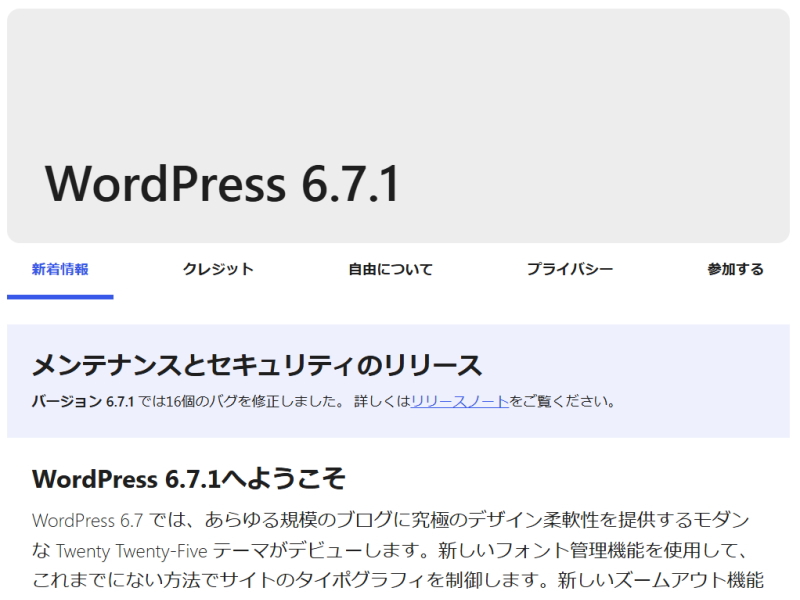Click the blue underline beneath 新着情報
The height and width of the screenshot is (600, 800).
60,296
